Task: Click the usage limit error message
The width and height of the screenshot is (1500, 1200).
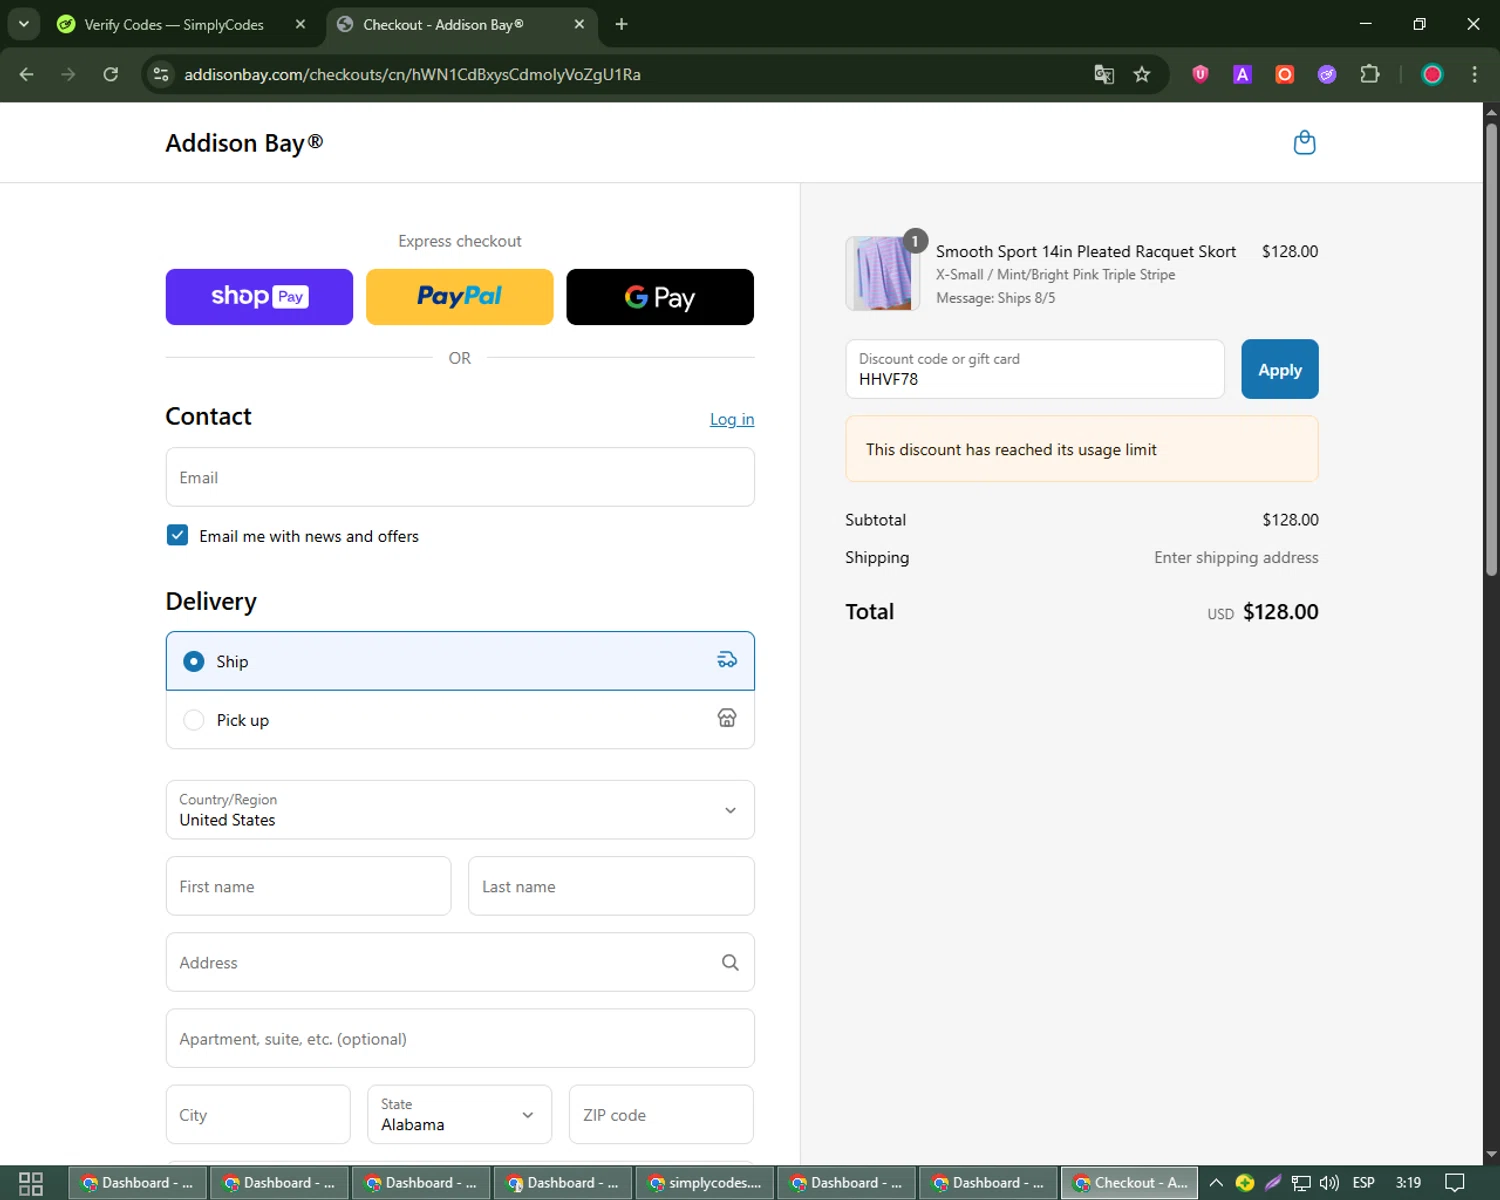Action: [1082, 449]
